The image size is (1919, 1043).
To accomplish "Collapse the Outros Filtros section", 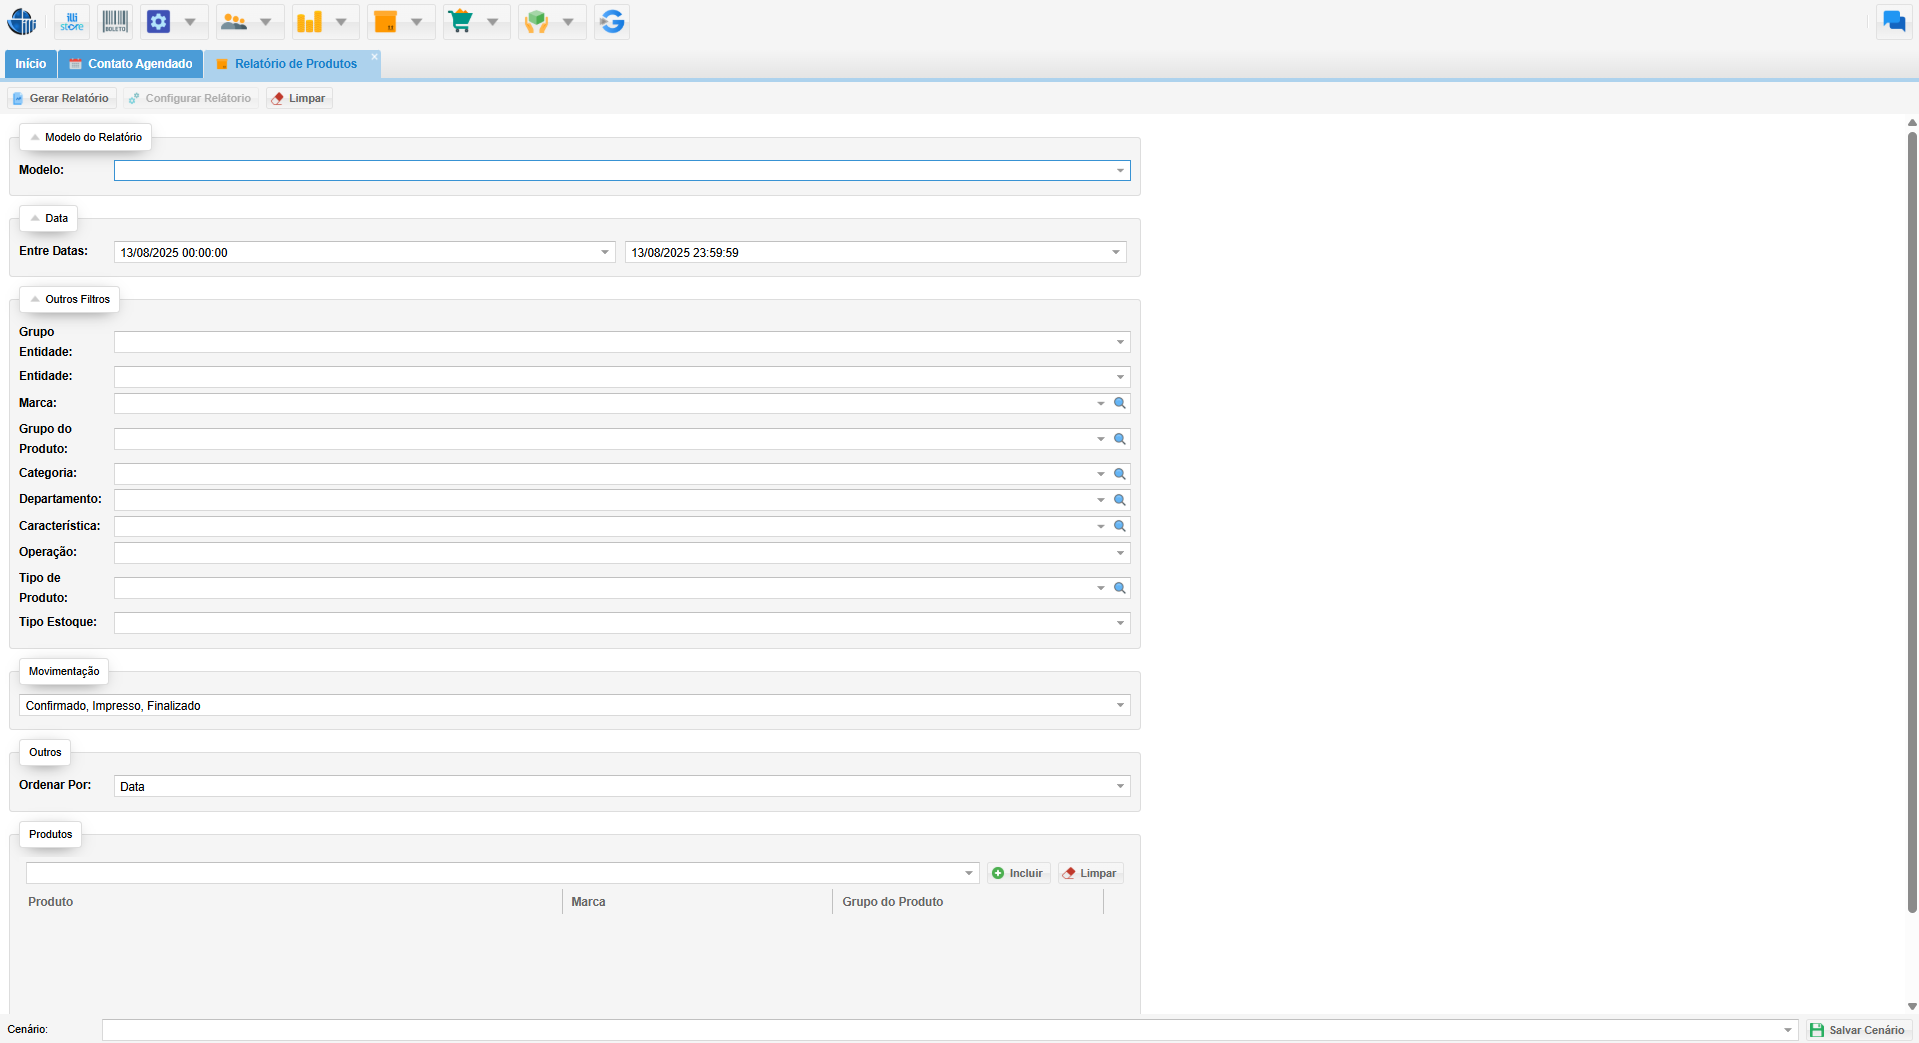I will click(35, 299).
